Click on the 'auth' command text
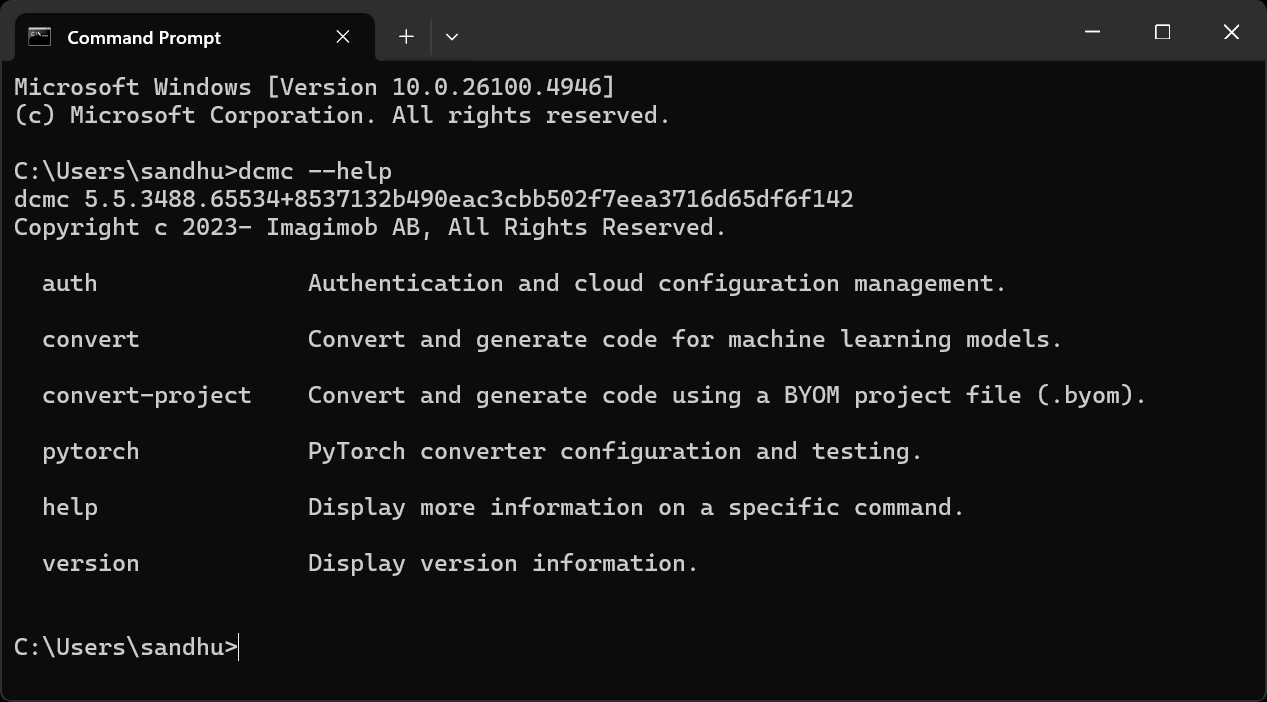 (70, 283)
